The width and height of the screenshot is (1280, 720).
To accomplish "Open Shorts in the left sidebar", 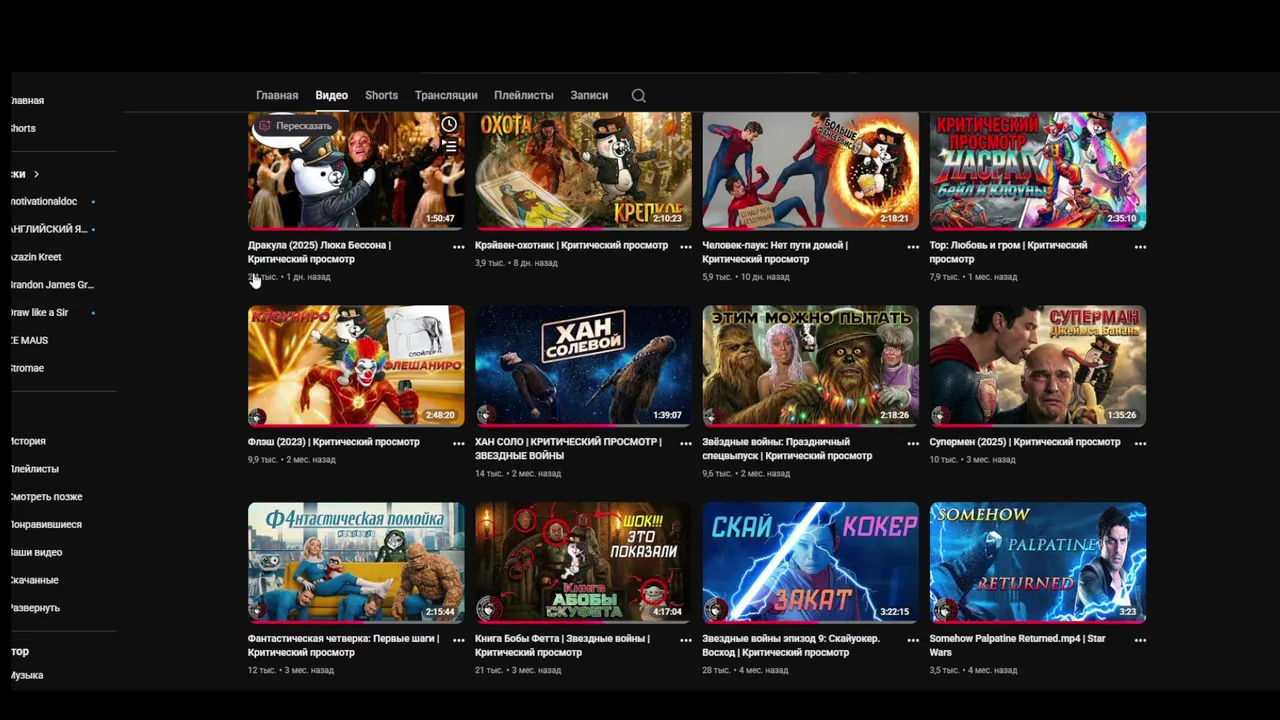I will pos(23,129).
